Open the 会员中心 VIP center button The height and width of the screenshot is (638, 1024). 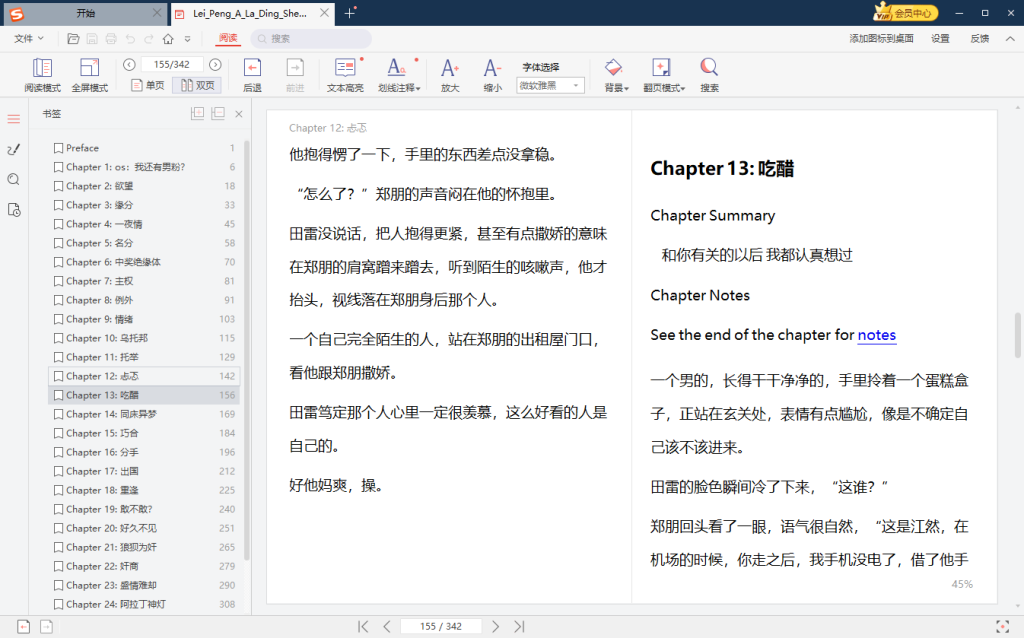pyautogui.click(x=905, y=12)
